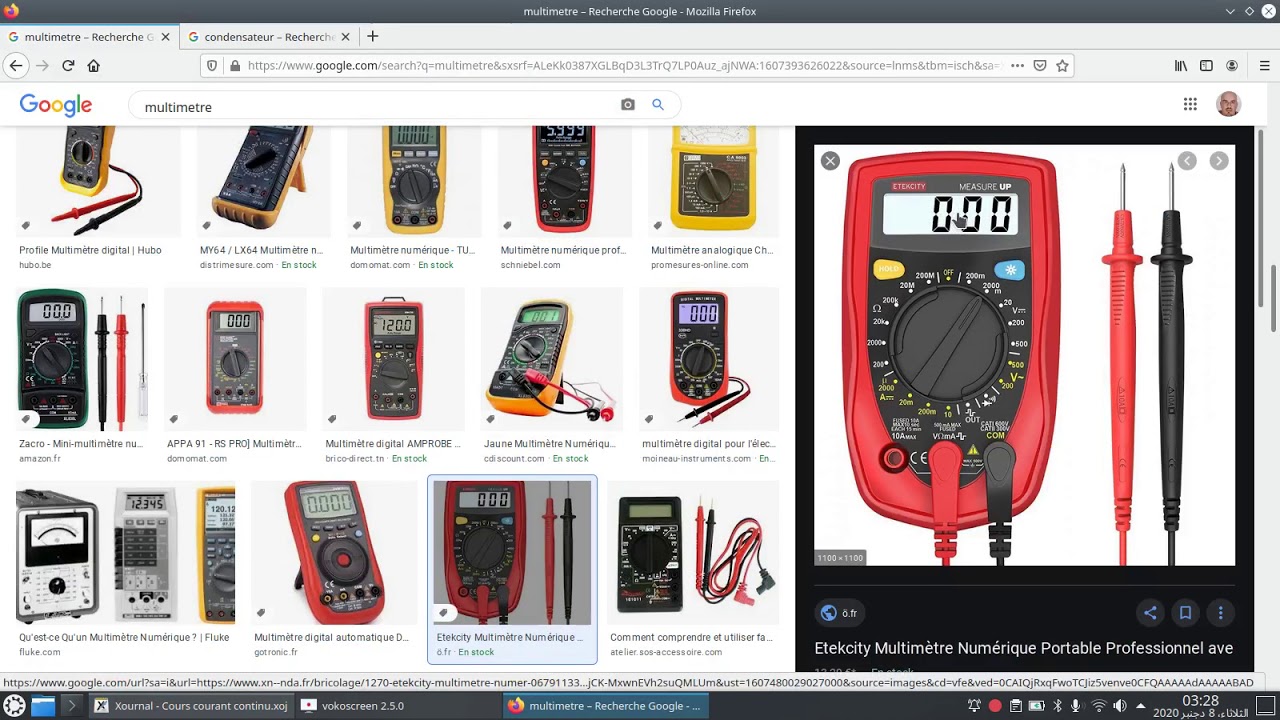Viewport: 1280px width, 720px height.
Task: Click fluke.com source text
Action: [40, 652]
